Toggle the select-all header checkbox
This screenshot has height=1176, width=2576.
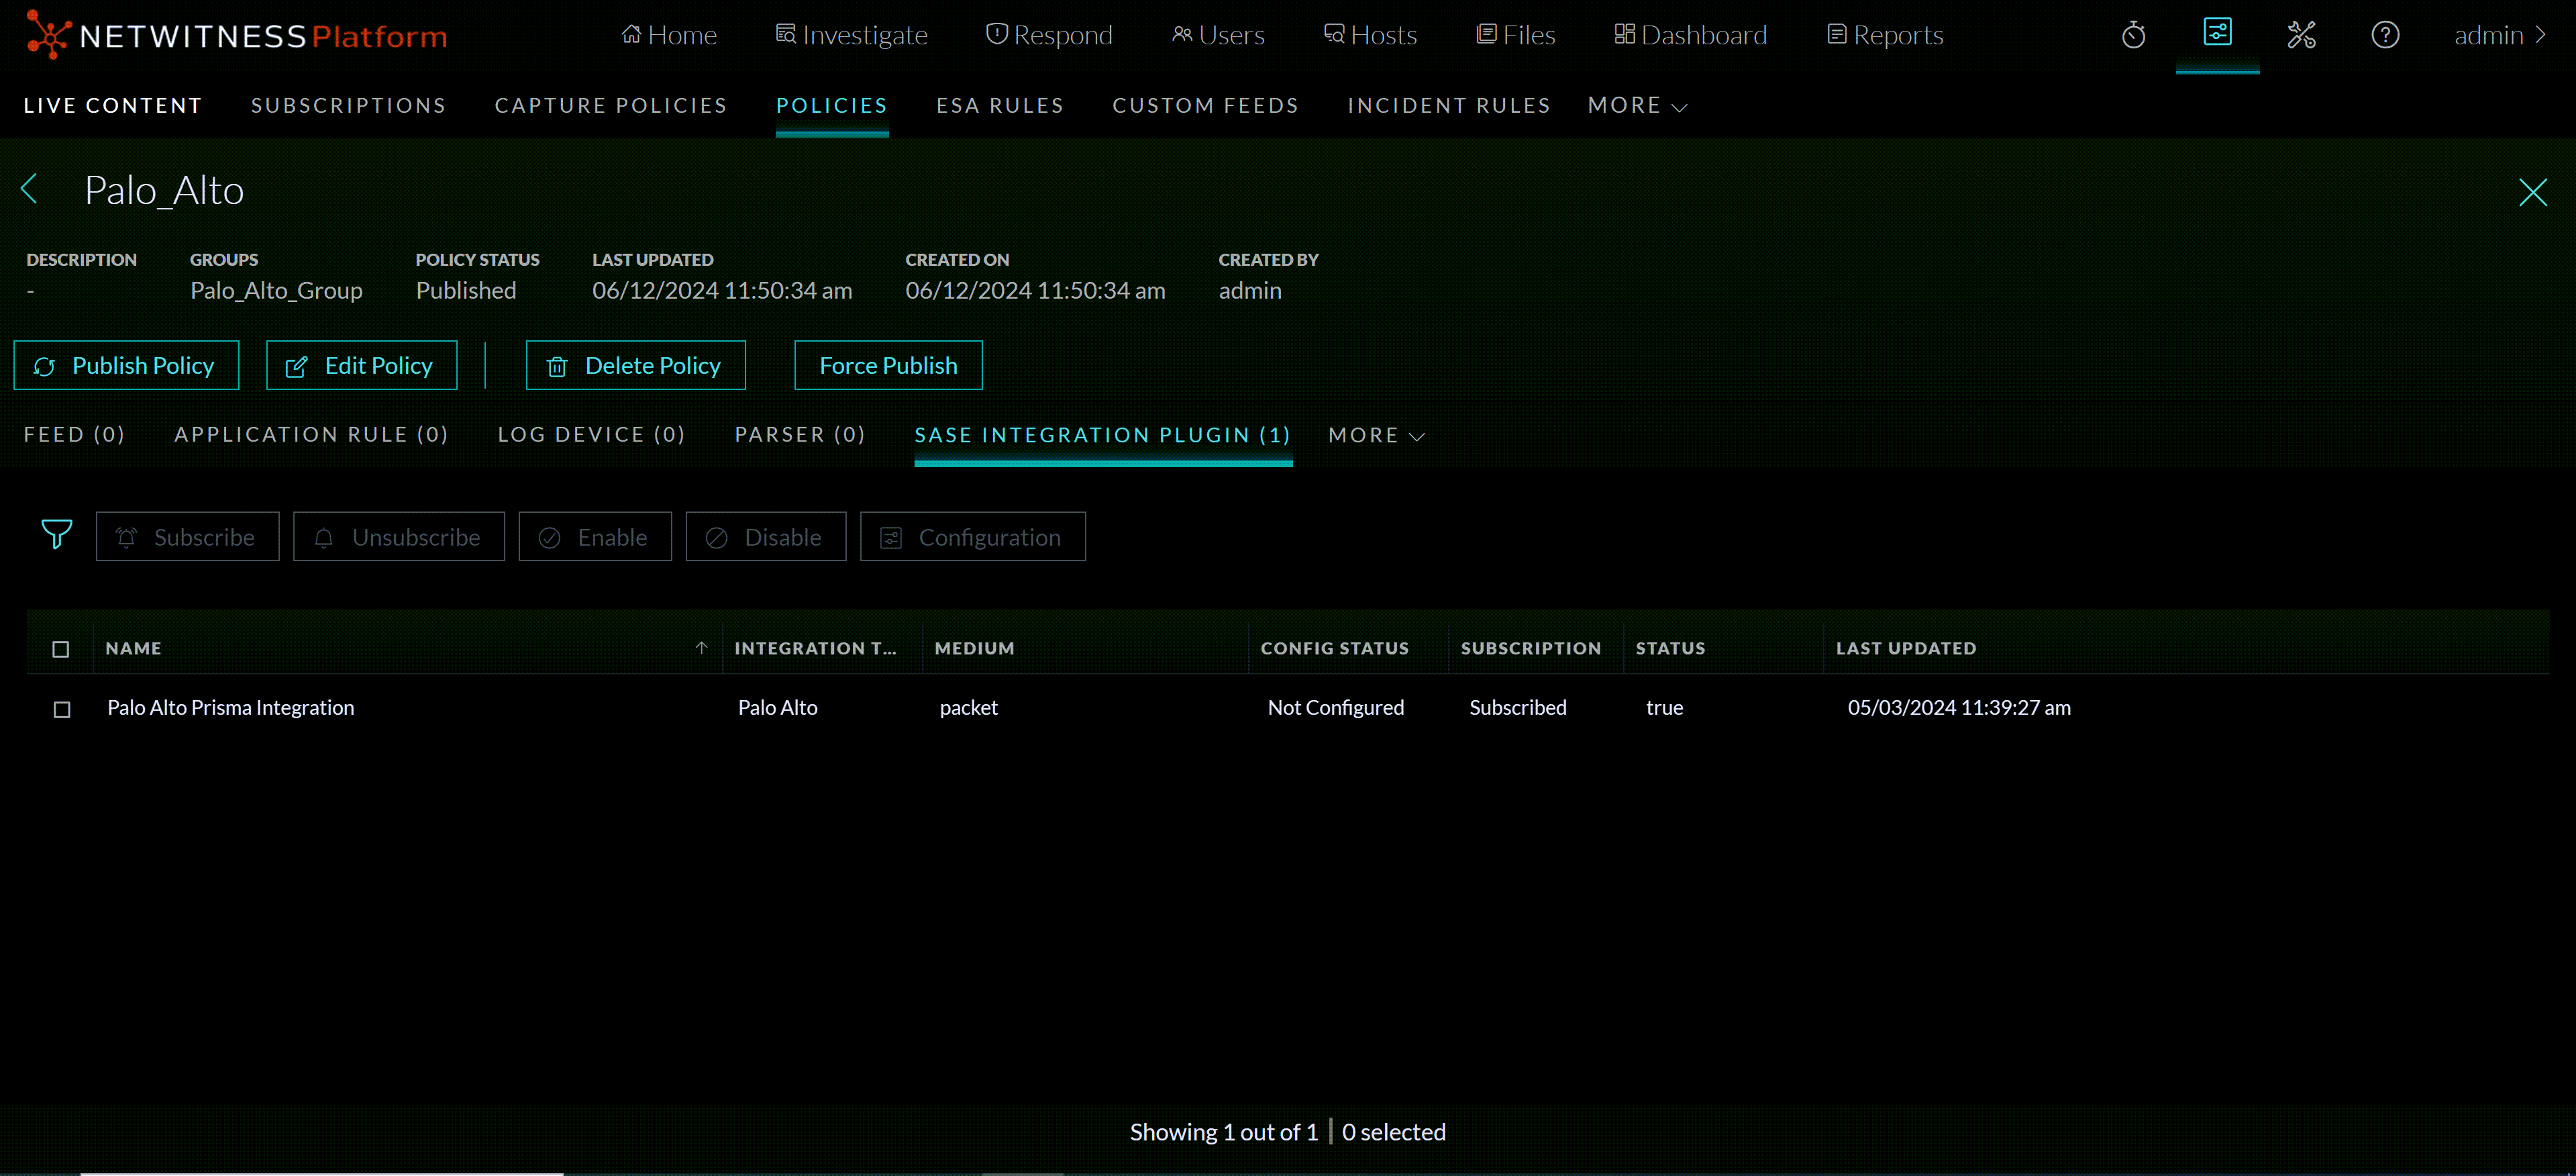pos(61,649)
